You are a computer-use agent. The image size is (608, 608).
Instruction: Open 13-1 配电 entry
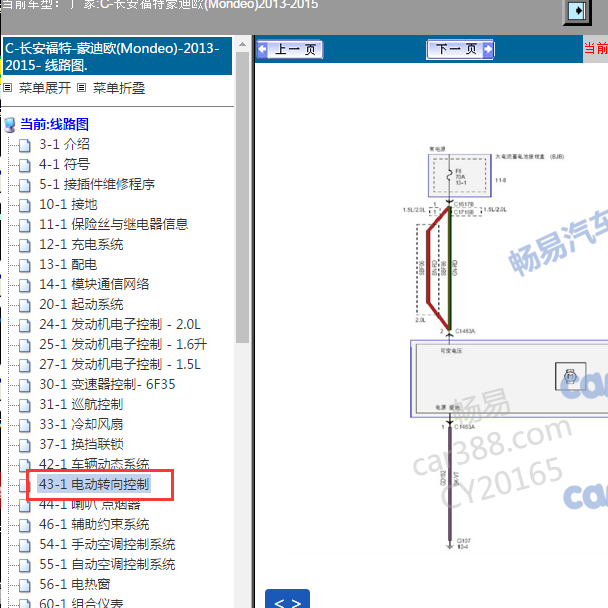68,264
